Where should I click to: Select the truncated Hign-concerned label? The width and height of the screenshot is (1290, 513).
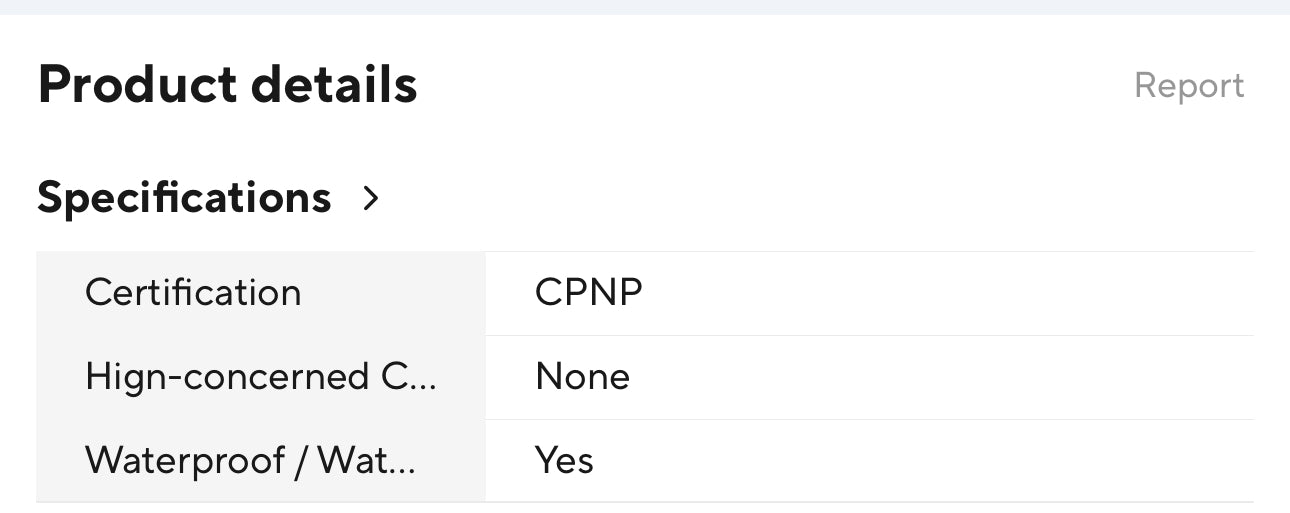(x=260, y=377)
